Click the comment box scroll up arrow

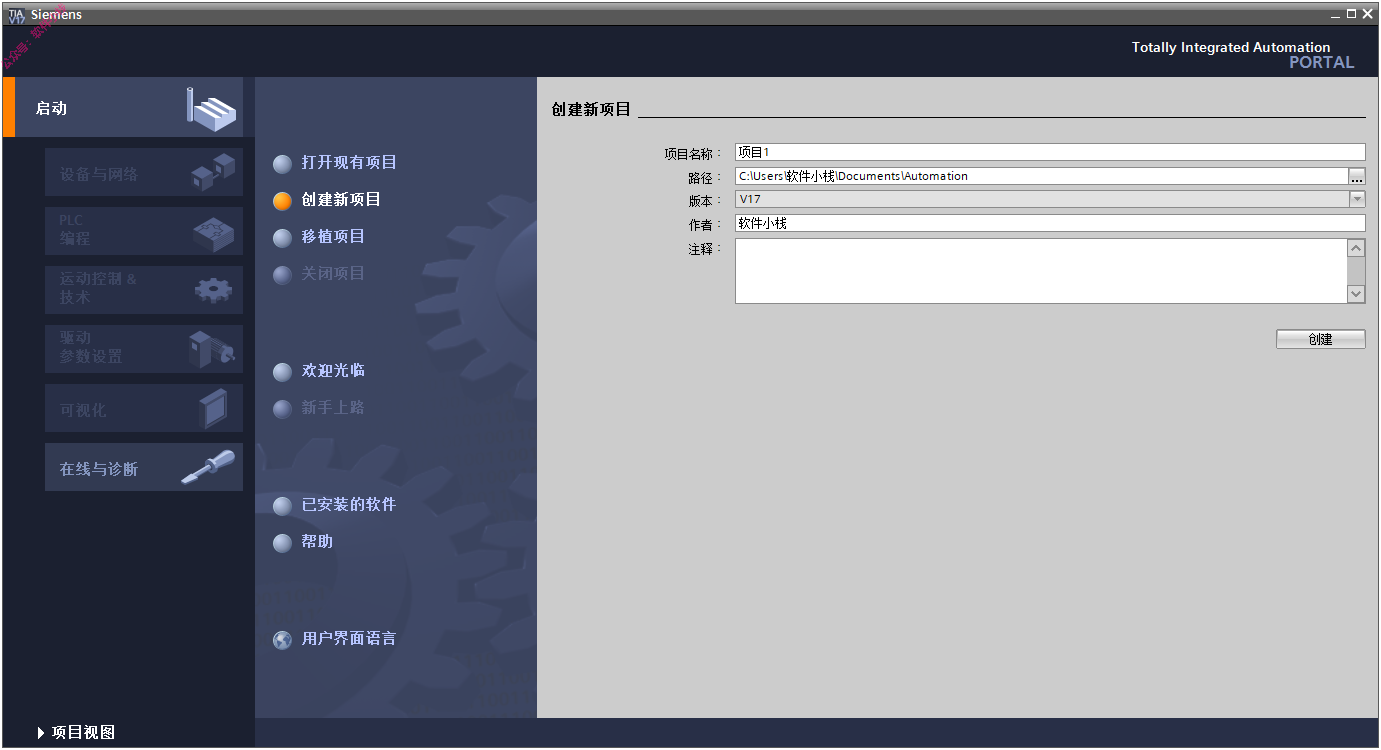coord(1356,248)
